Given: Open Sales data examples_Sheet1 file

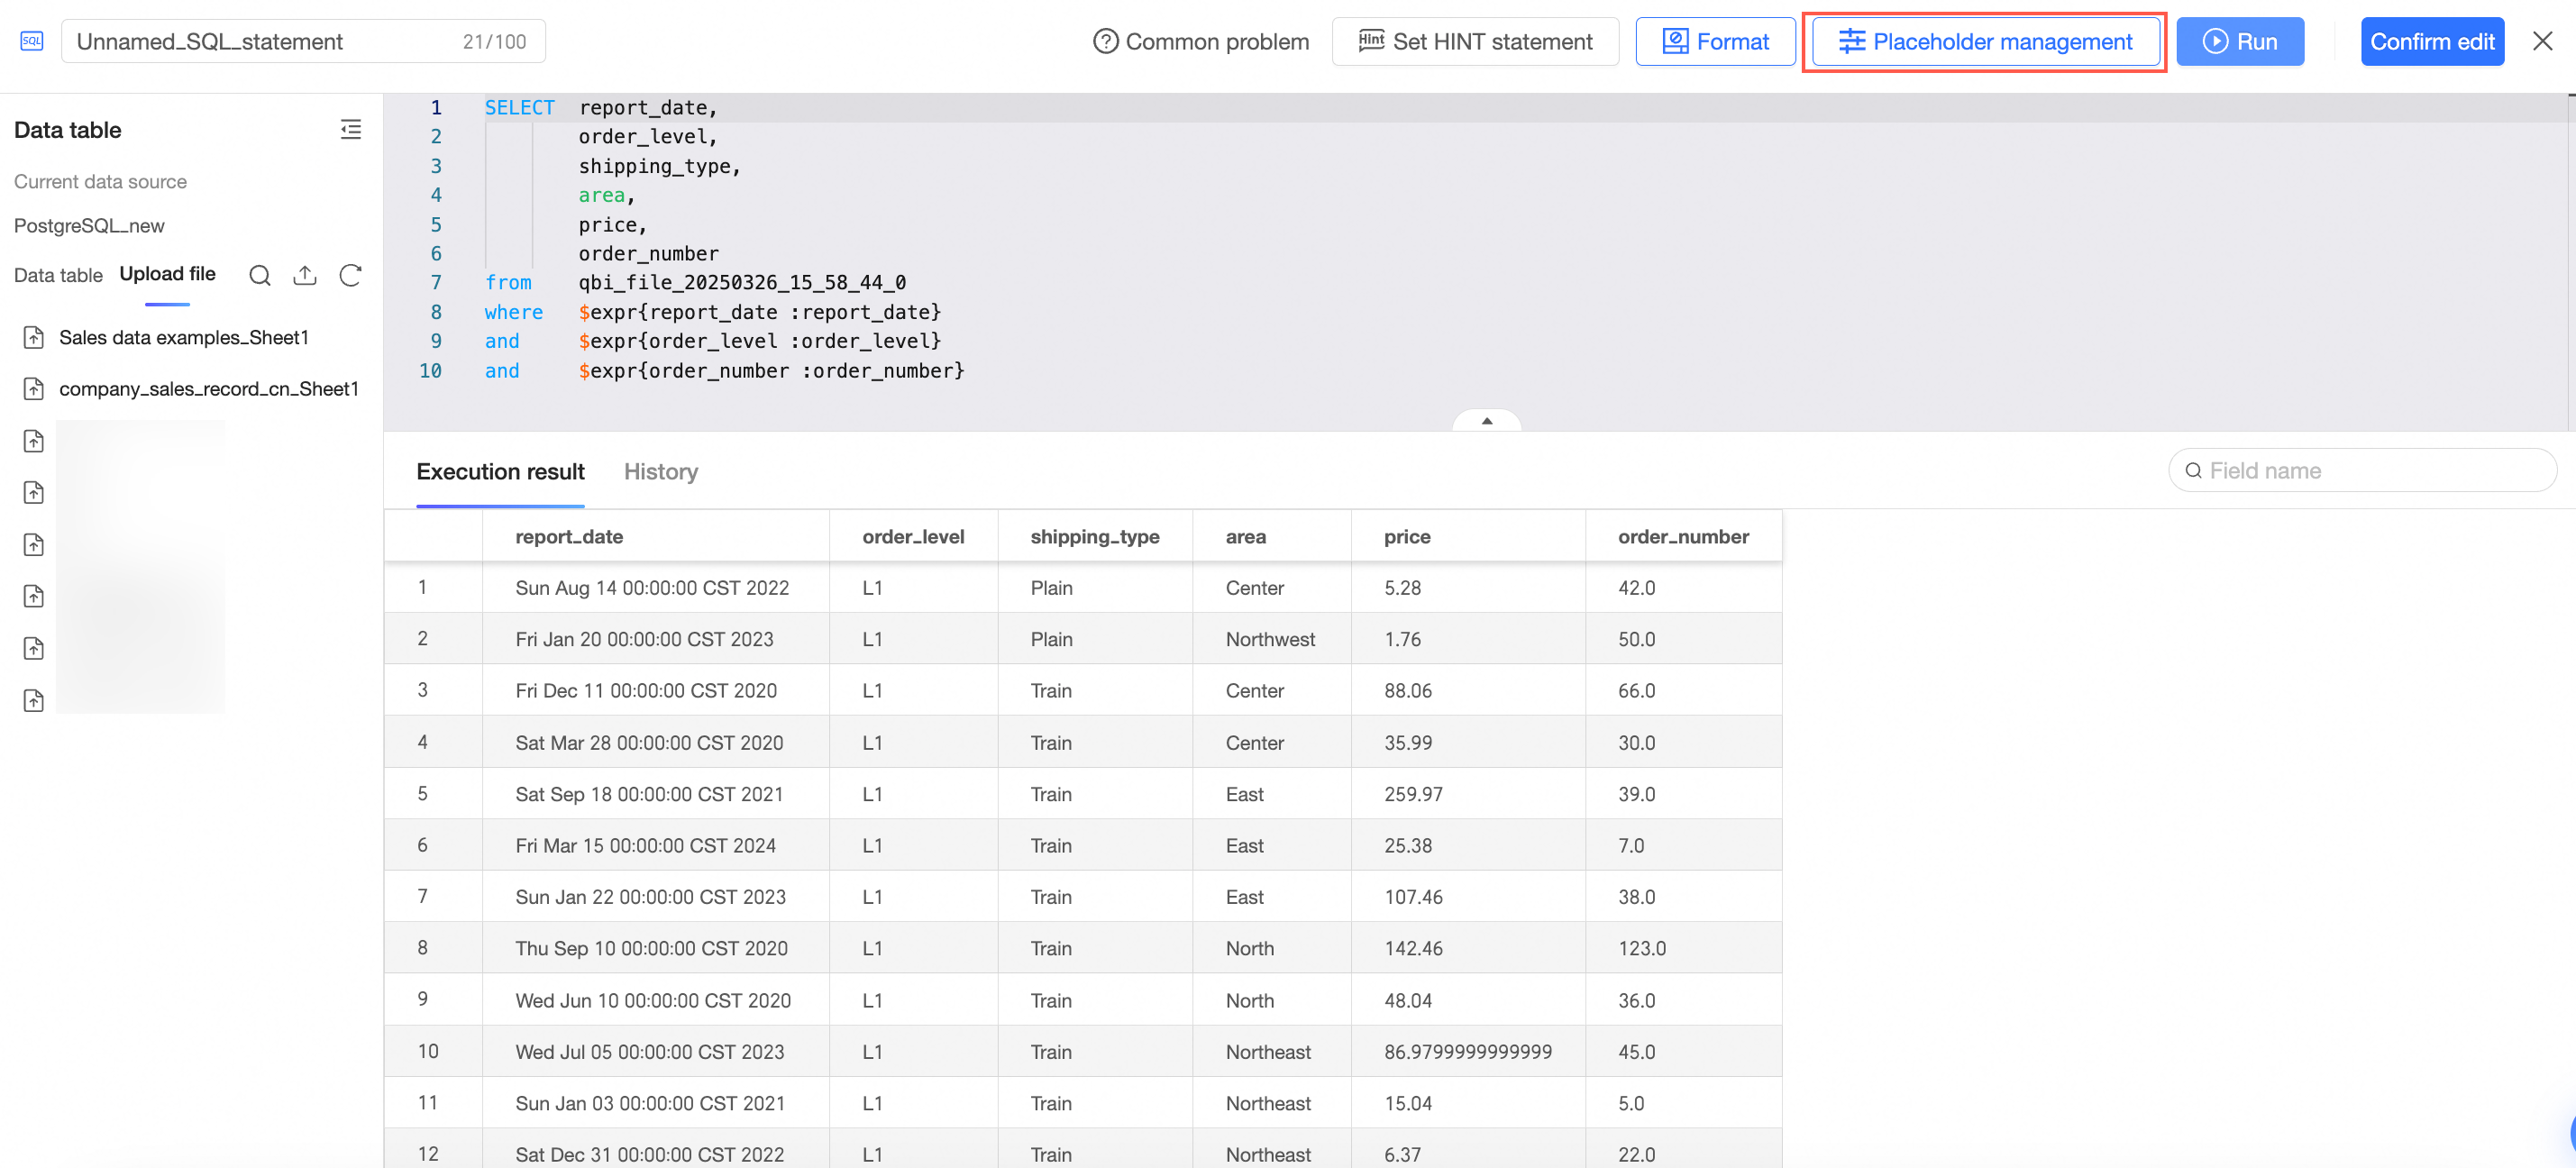Looking at the screenshot, I should coord(184,337).
